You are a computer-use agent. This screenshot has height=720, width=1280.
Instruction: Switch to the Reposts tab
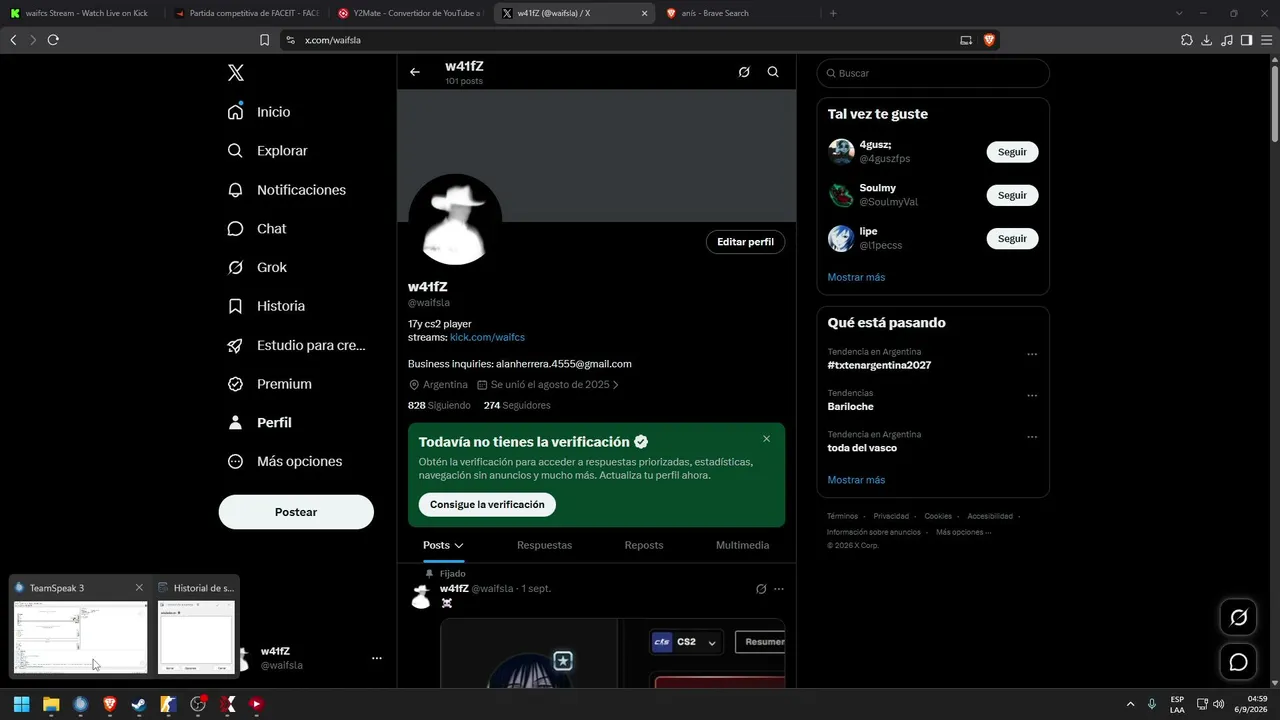[x=644, y=545]
